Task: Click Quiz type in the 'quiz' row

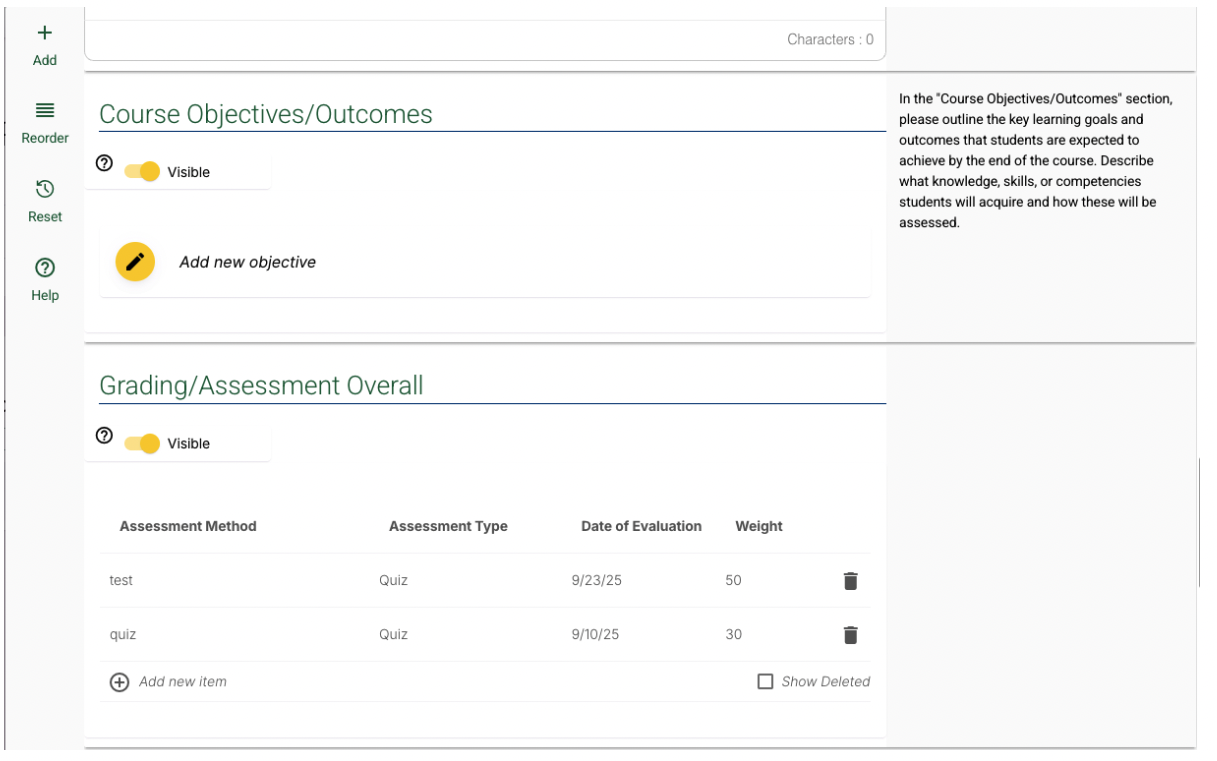Action: point(393,635)
